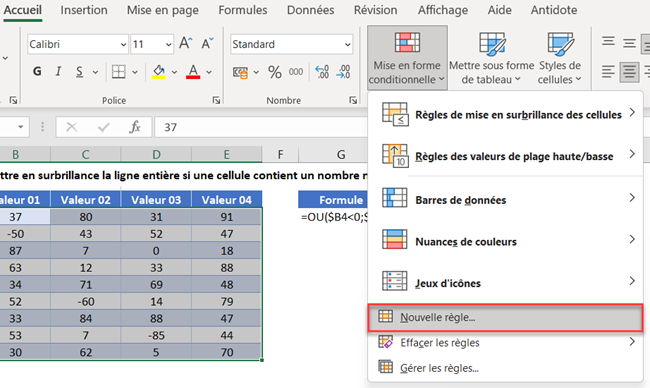The height and width of the screenshot is (388, 650).
Task: Apply yellow fill color bucket
Action: (158, 72)
